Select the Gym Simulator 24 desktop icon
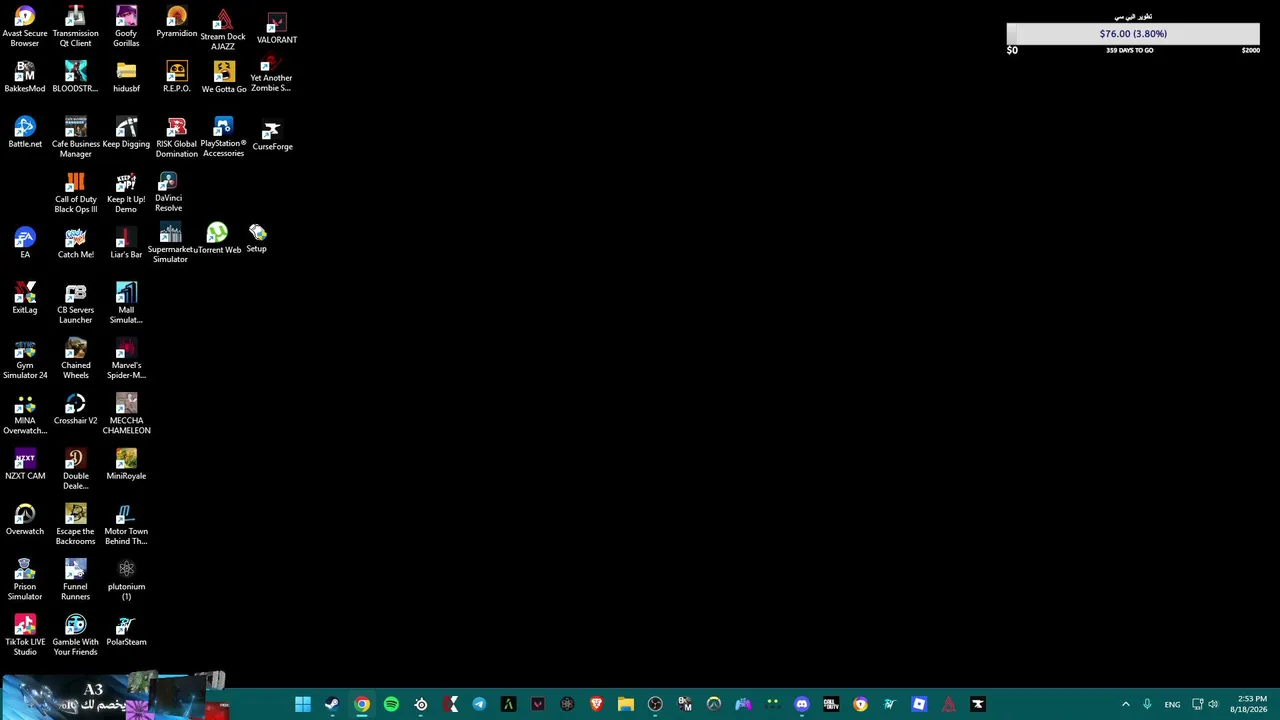This screenshot has width=1280, height=720. [x=25, y=358]
